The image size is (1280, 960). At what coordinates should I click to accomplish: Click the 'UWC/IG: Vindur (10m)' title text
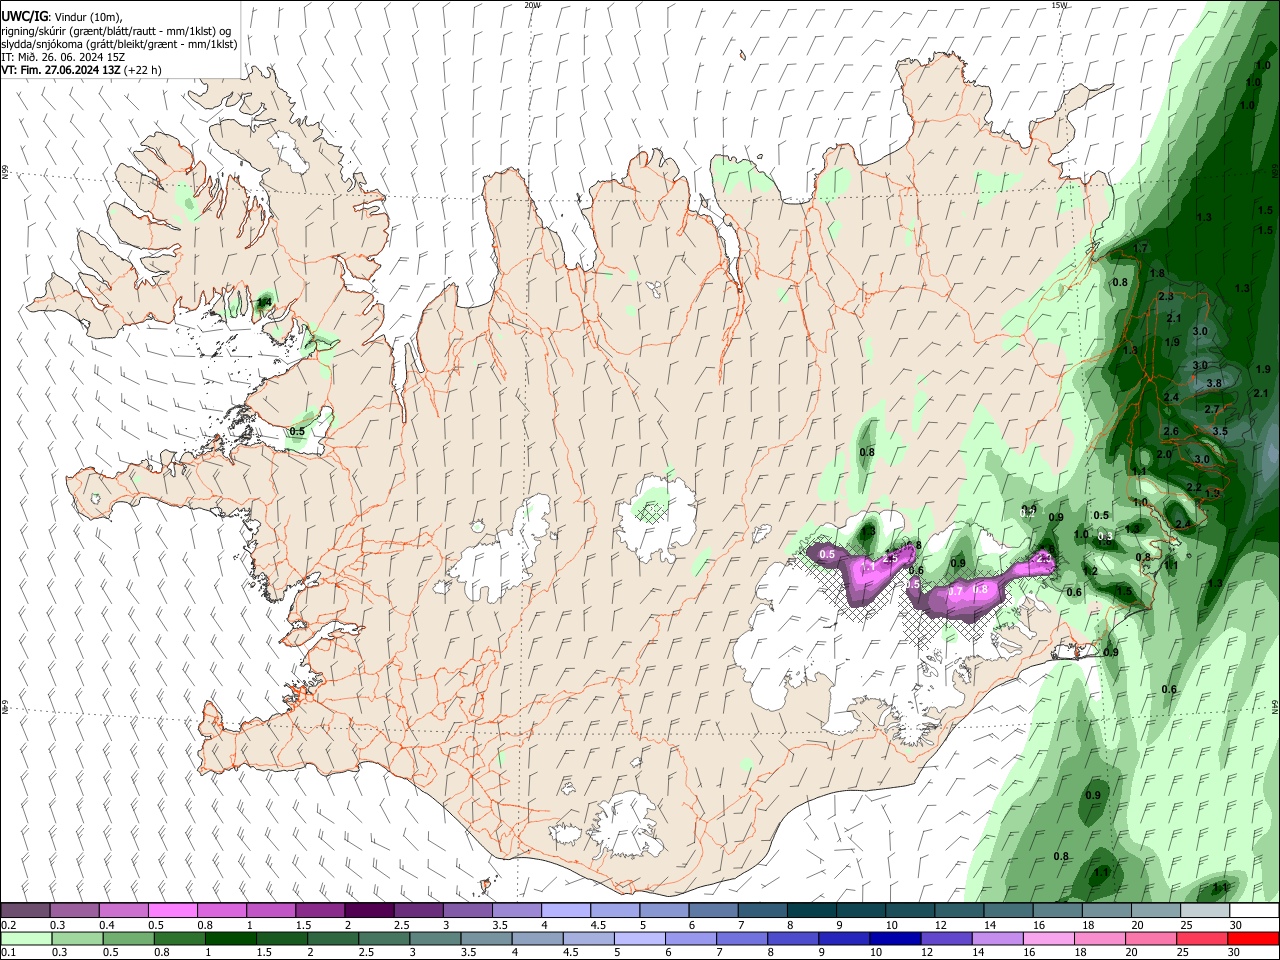pos(61,17)
